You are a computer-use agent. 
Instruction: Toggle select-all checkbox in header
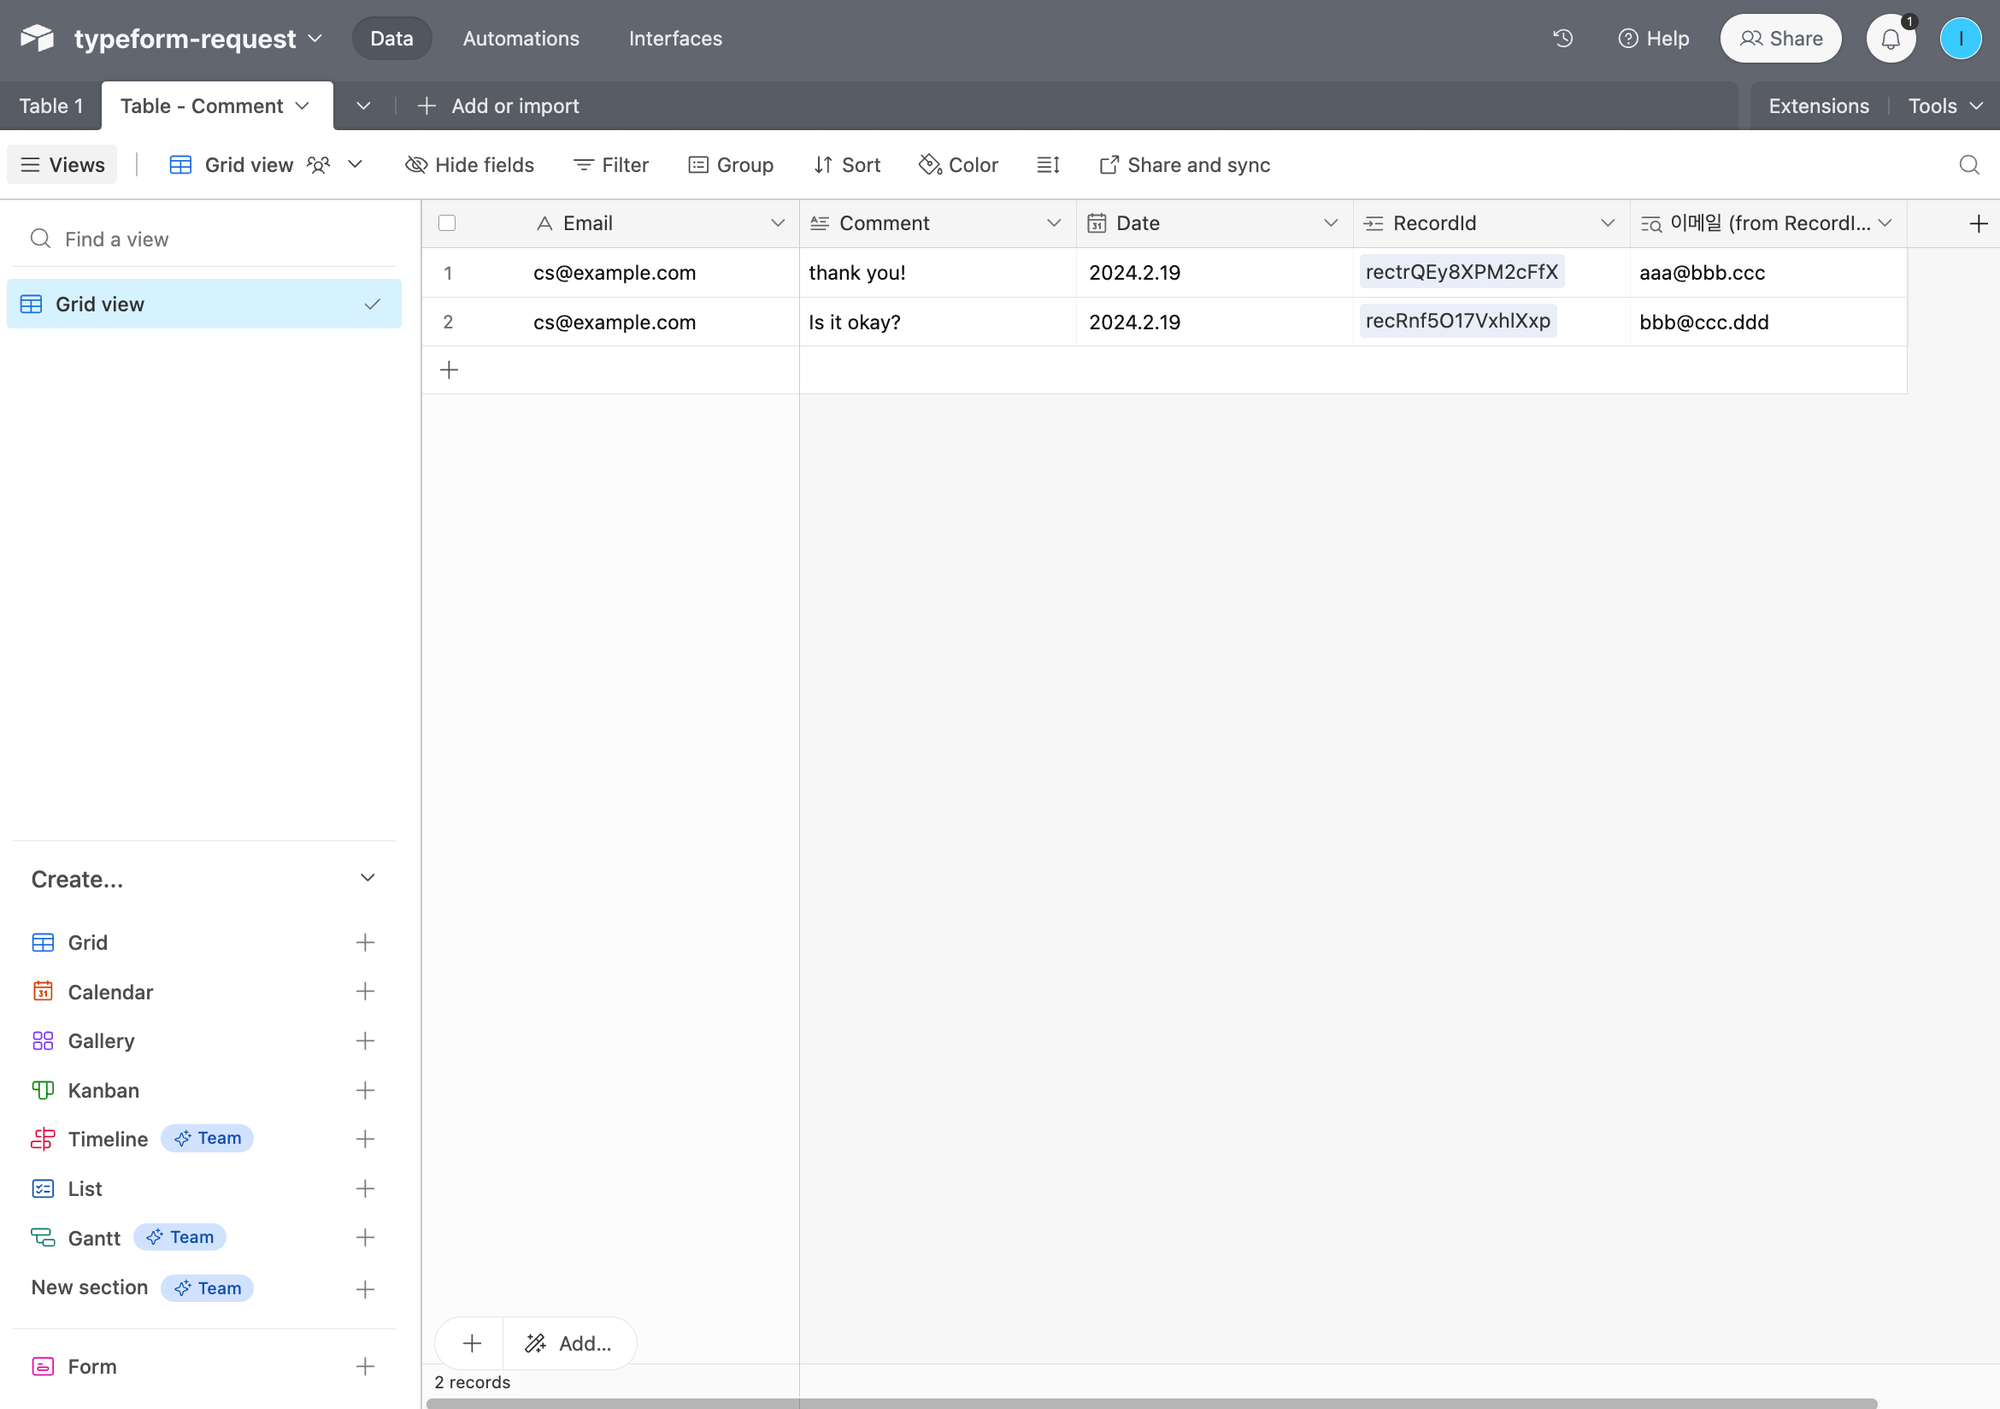pos(447,223)
